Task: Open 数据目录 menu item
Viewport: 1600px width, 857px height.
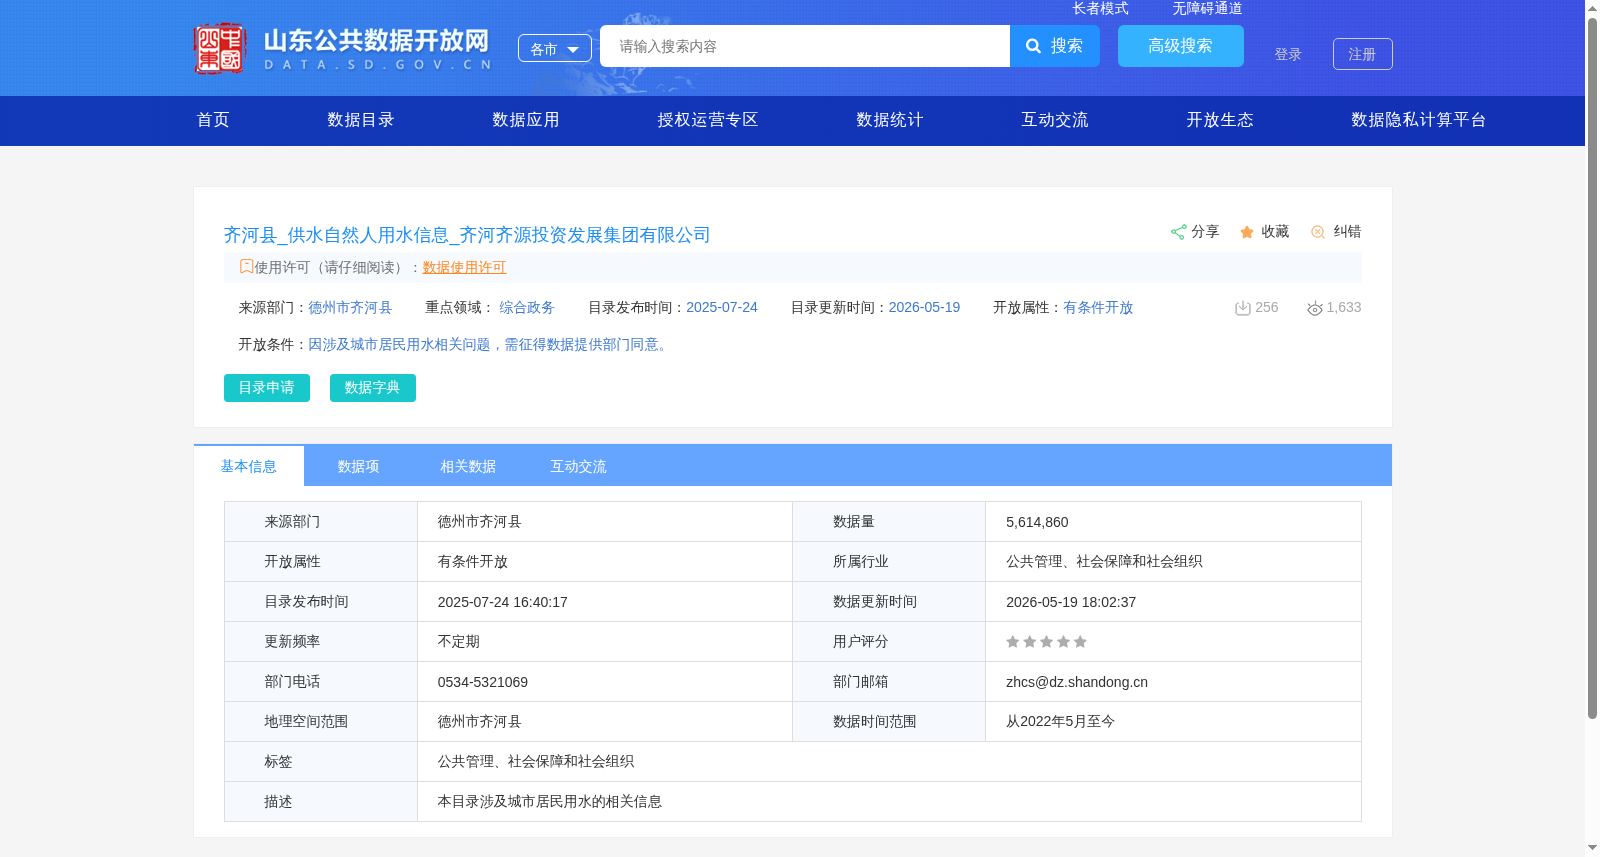Action: point(361,120)
